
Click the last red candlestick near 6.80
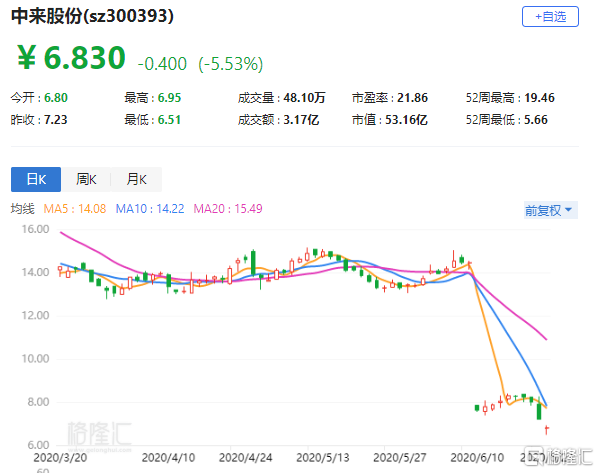point(547,429)
